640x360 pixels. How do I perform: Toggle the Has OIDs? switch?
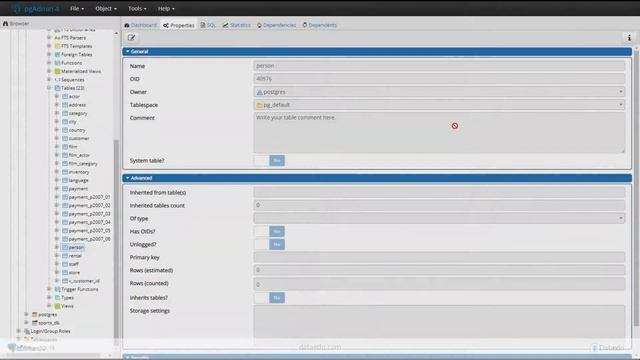(x=269, y=231)
